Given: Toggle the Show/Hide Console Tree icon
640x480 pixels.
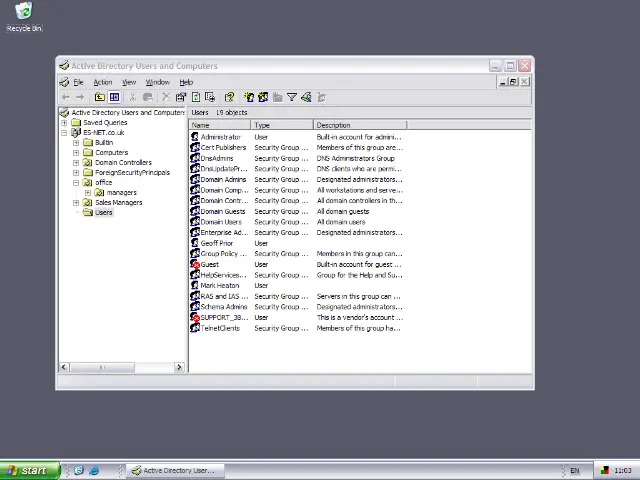Looking at the screenshot, I should tap(115, 97).
